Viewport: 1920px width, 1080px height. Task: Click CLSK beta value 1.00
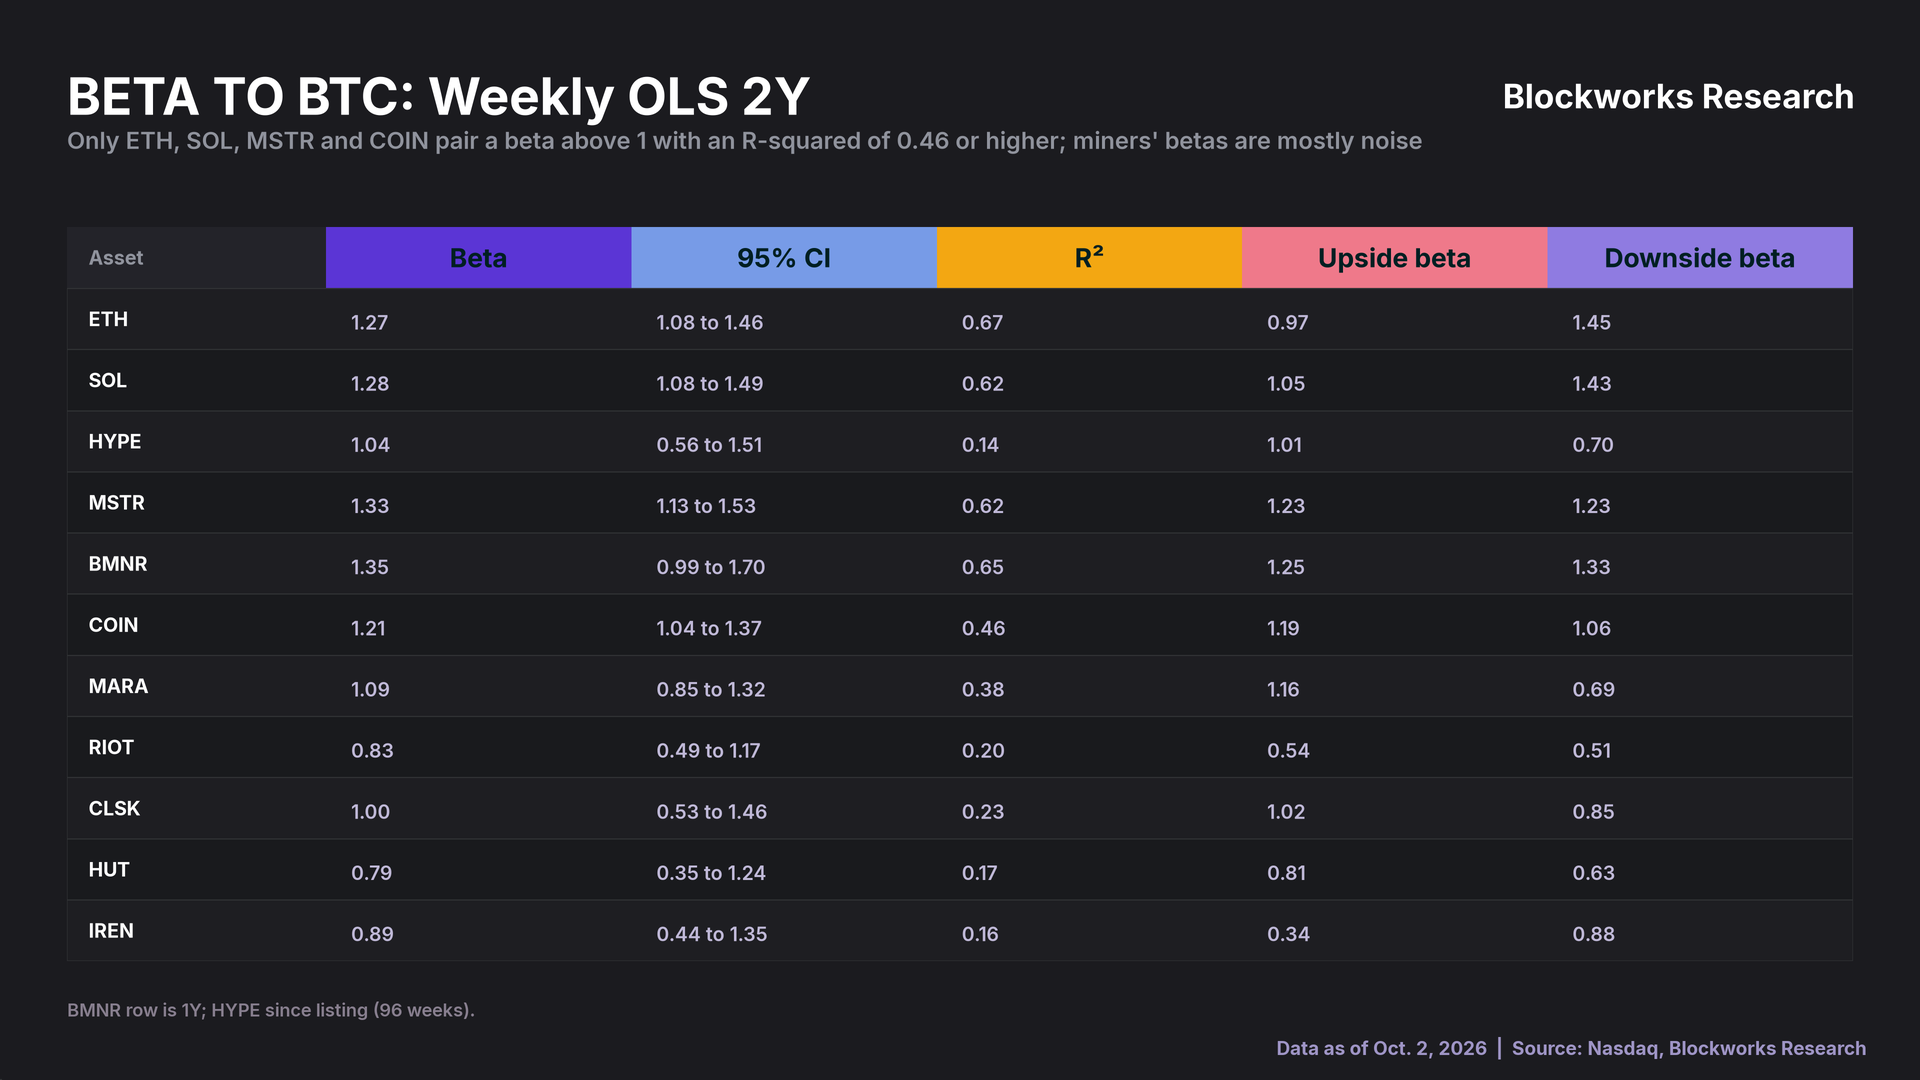(370, 811)
